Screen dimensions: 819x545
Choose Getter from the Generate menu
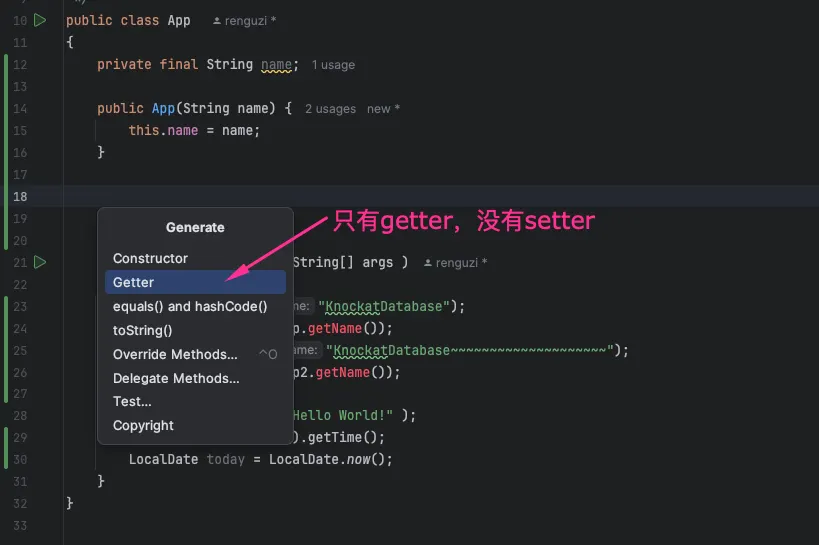133,282
